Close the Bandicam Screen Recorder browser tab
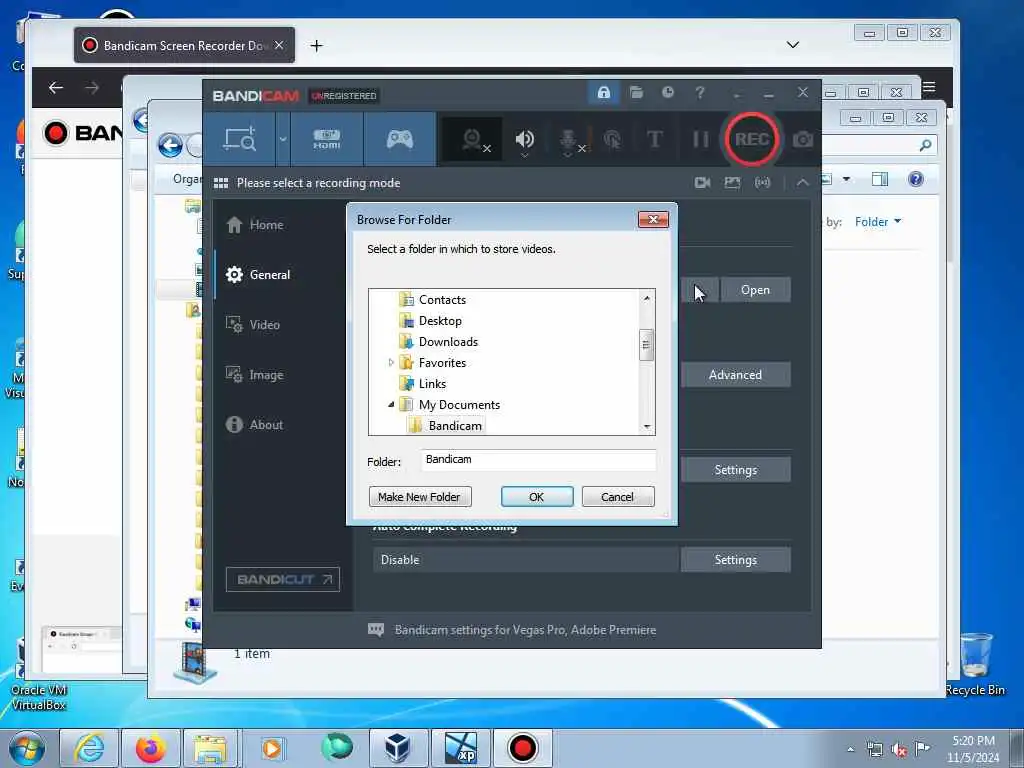Viewport: 1024px width, 768px height. pyautogui.click(x=279, y=45)
